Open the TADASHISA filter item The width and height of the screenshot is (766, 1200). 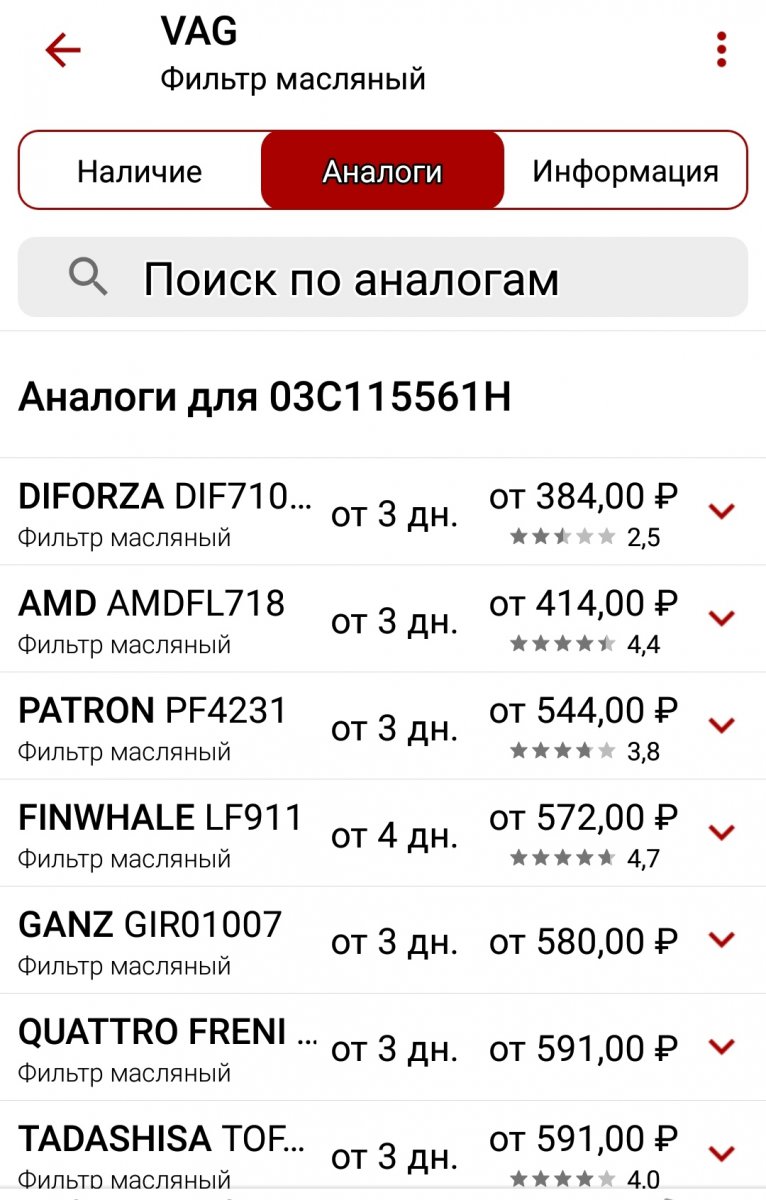(383, 1150)
